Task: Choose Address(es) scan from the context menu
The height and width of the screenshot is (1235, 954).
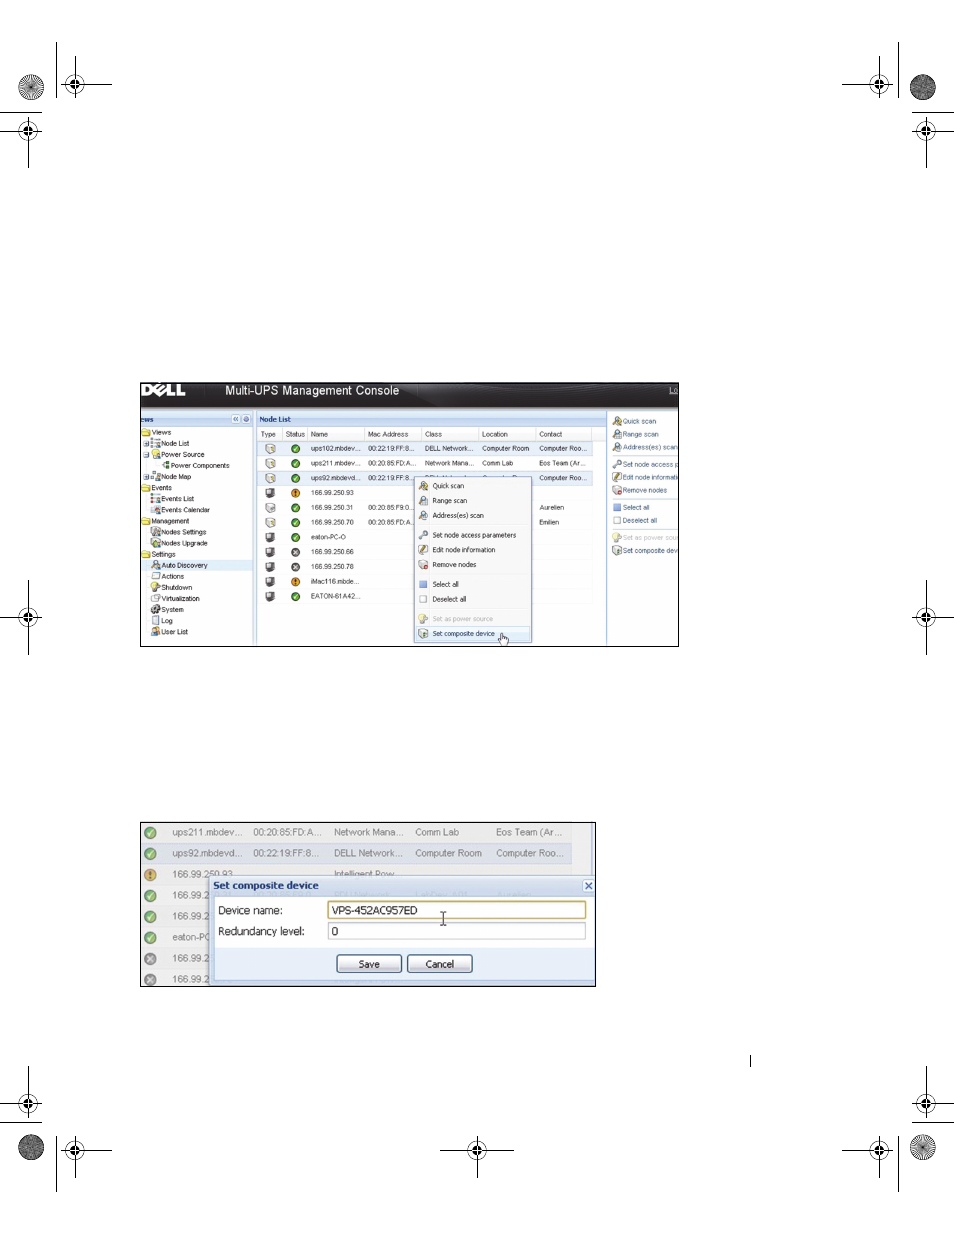Action: pyautogui.click(x=472, y=516)
